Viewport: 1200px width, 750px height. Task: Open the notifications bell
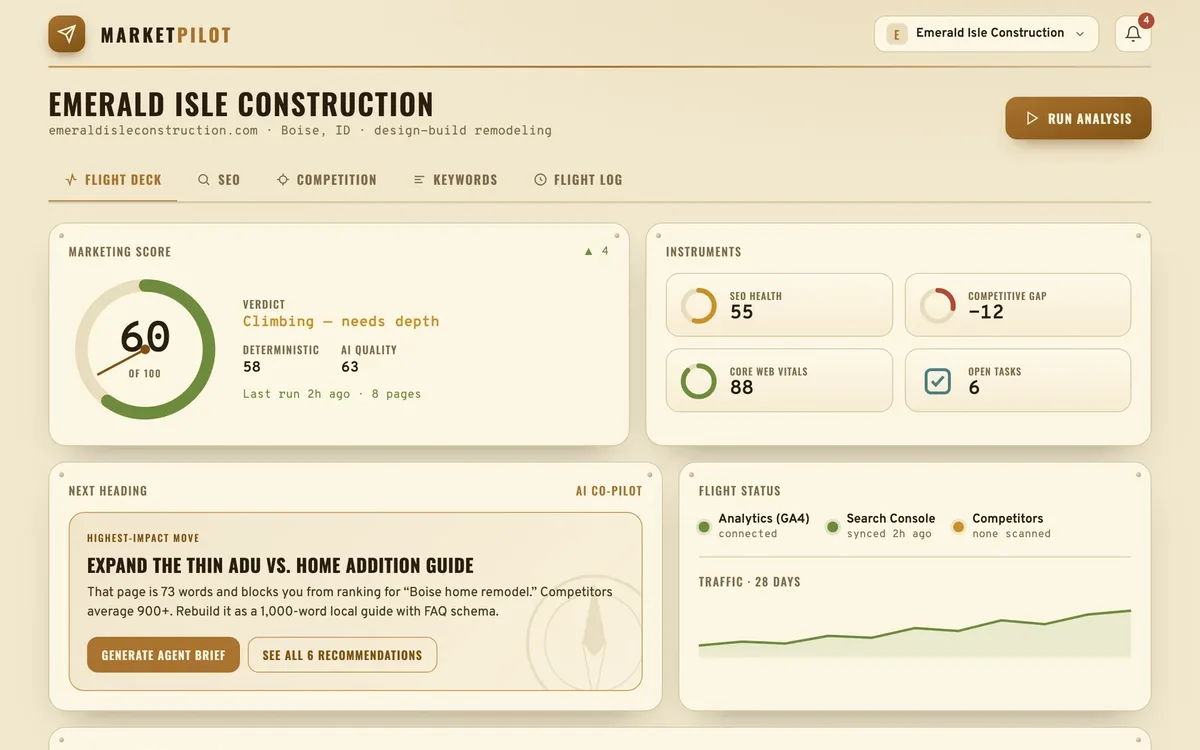coord(1133,34)
